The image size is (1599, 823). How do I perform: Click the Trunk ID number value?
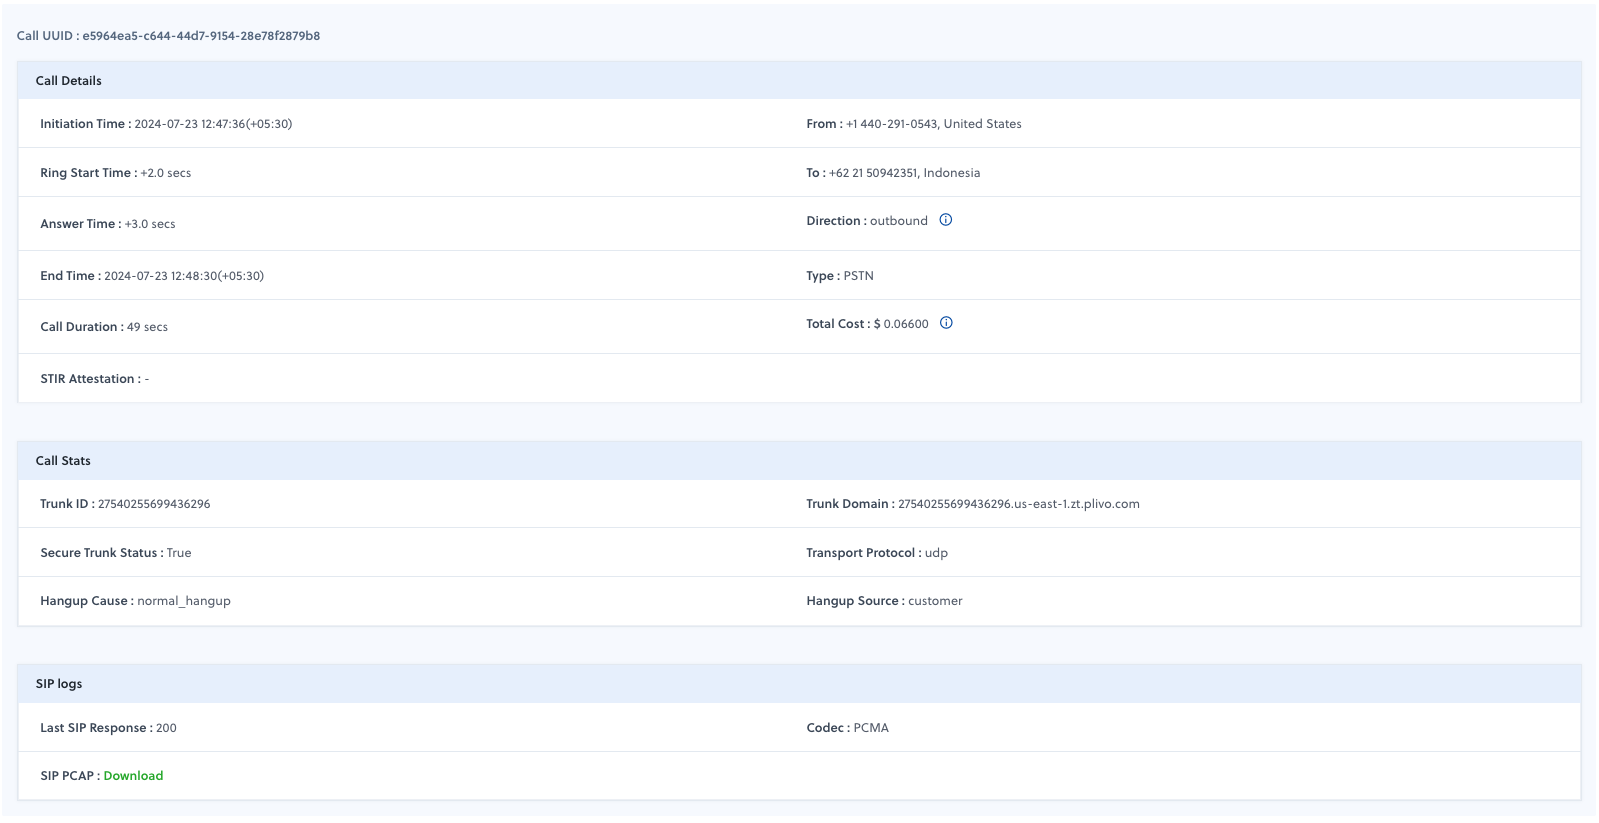(x=154, y=504)
